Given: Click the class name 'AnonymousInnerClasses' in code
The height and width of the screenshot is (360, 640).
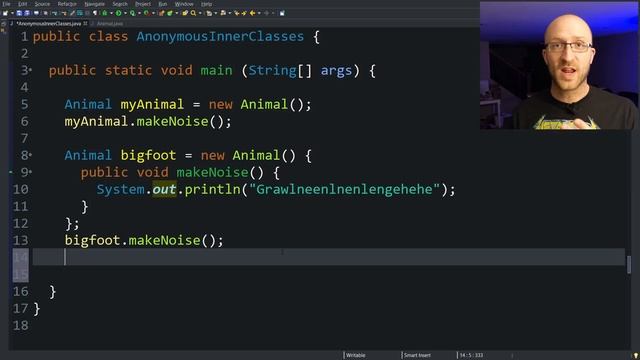Looking at the screenshot, I should (220, 36).
